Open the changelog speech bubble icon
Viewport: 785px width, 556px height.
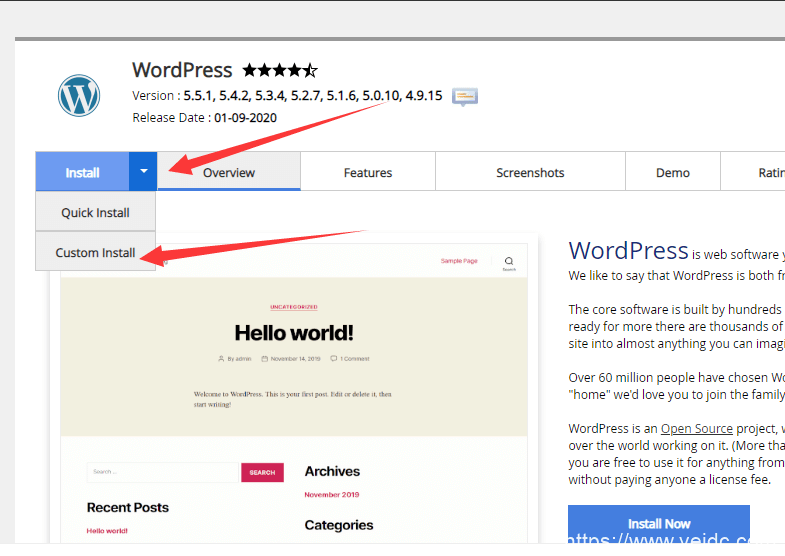(465, 96)
